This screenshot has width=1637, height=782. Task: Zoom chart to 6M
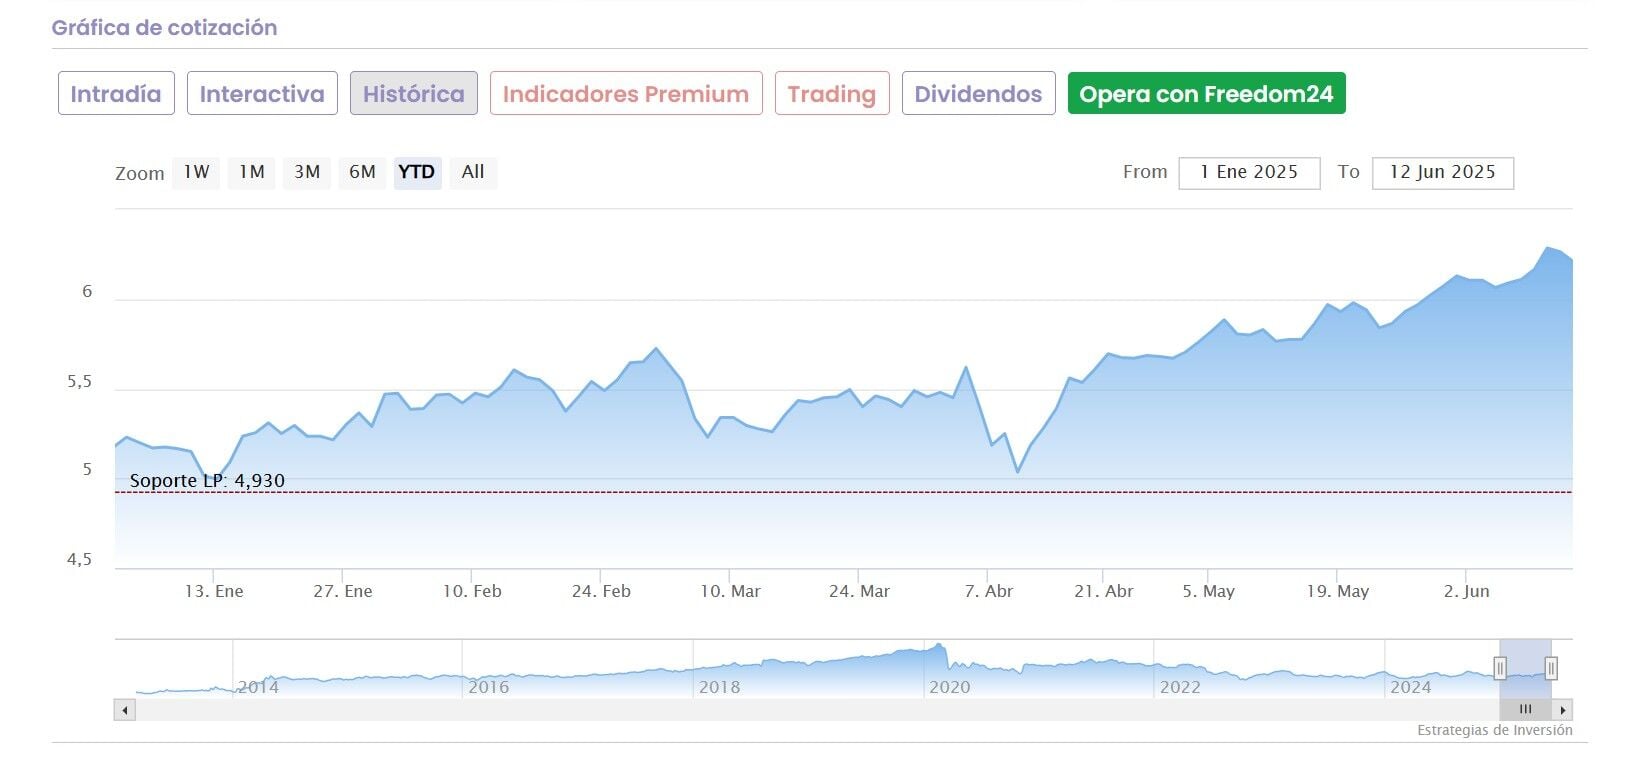[362, 172]
